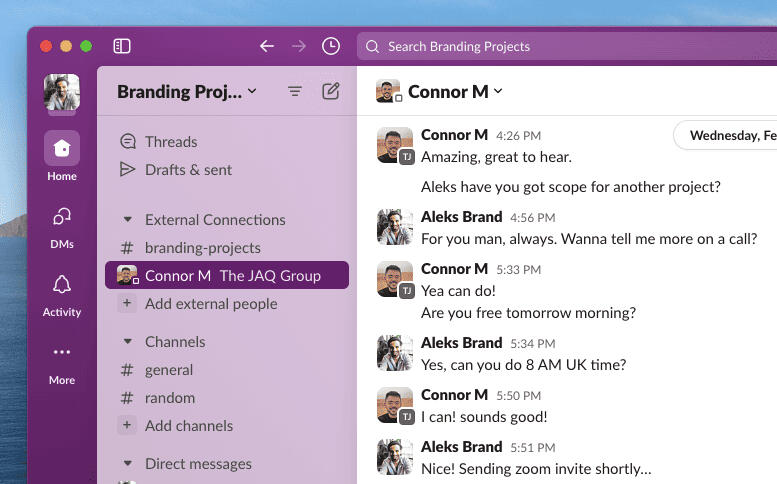Click the 4:26 PM timestamp
This screenshot has height=484, width=777.
(x=518, y=136)
